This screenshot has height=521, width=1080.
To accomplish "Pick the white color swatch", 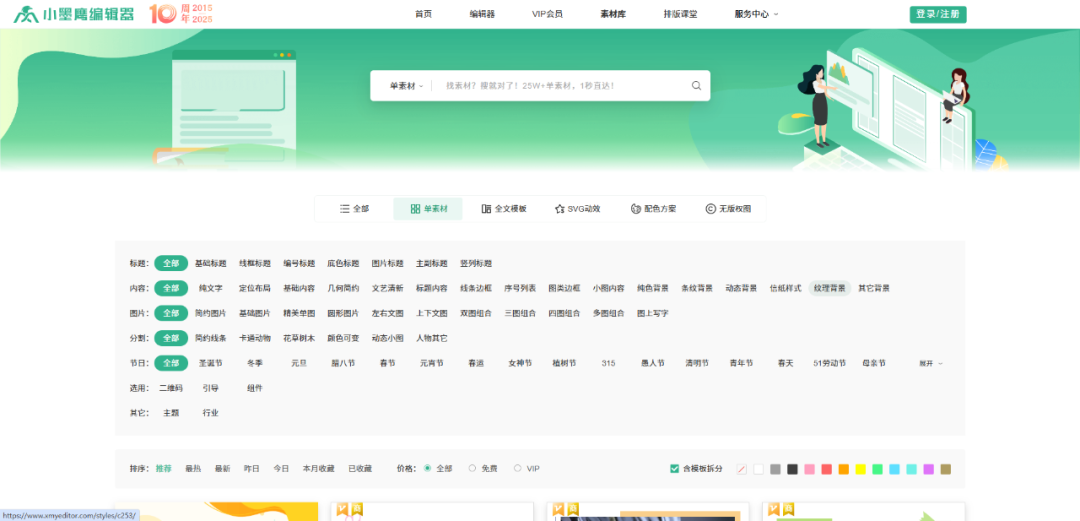I will [758, 469].
